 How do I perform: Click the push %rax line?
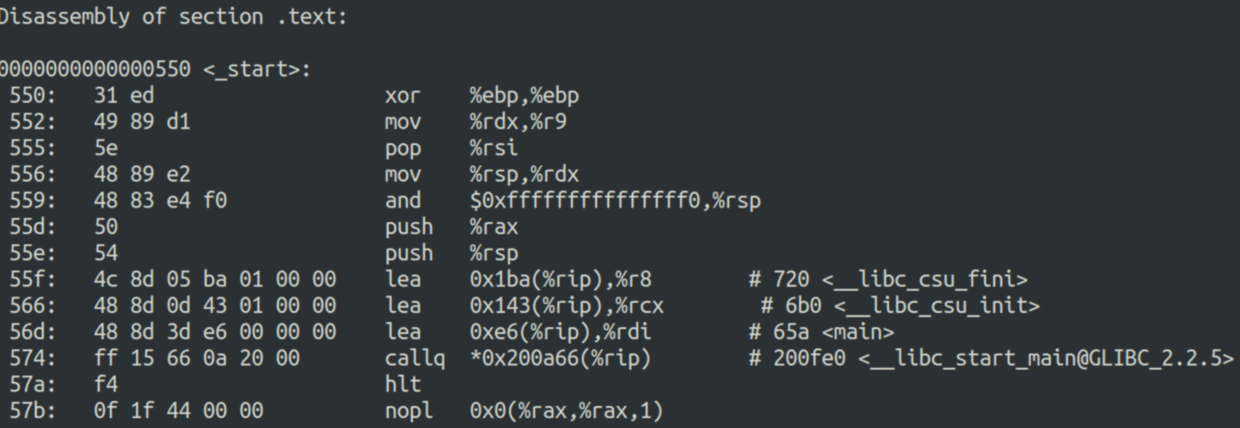(x=254, y=227)
